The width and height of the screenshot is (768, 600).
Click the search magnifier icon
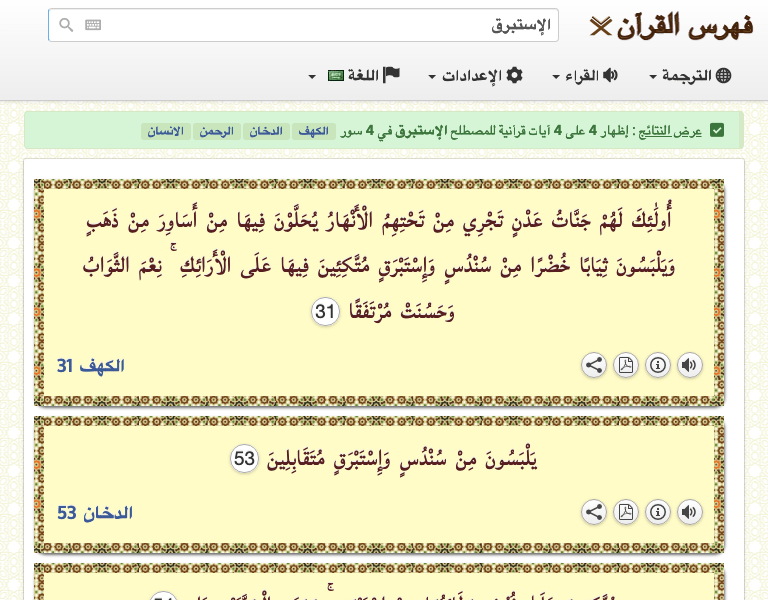pyautogui.click(x=66, y=25)
